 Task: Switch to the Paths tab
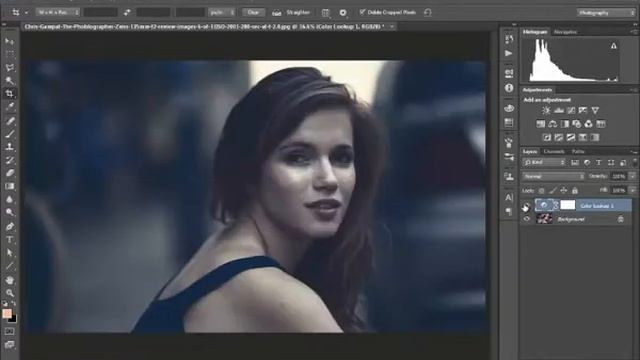pyautogui.click(x=578, y=151)
